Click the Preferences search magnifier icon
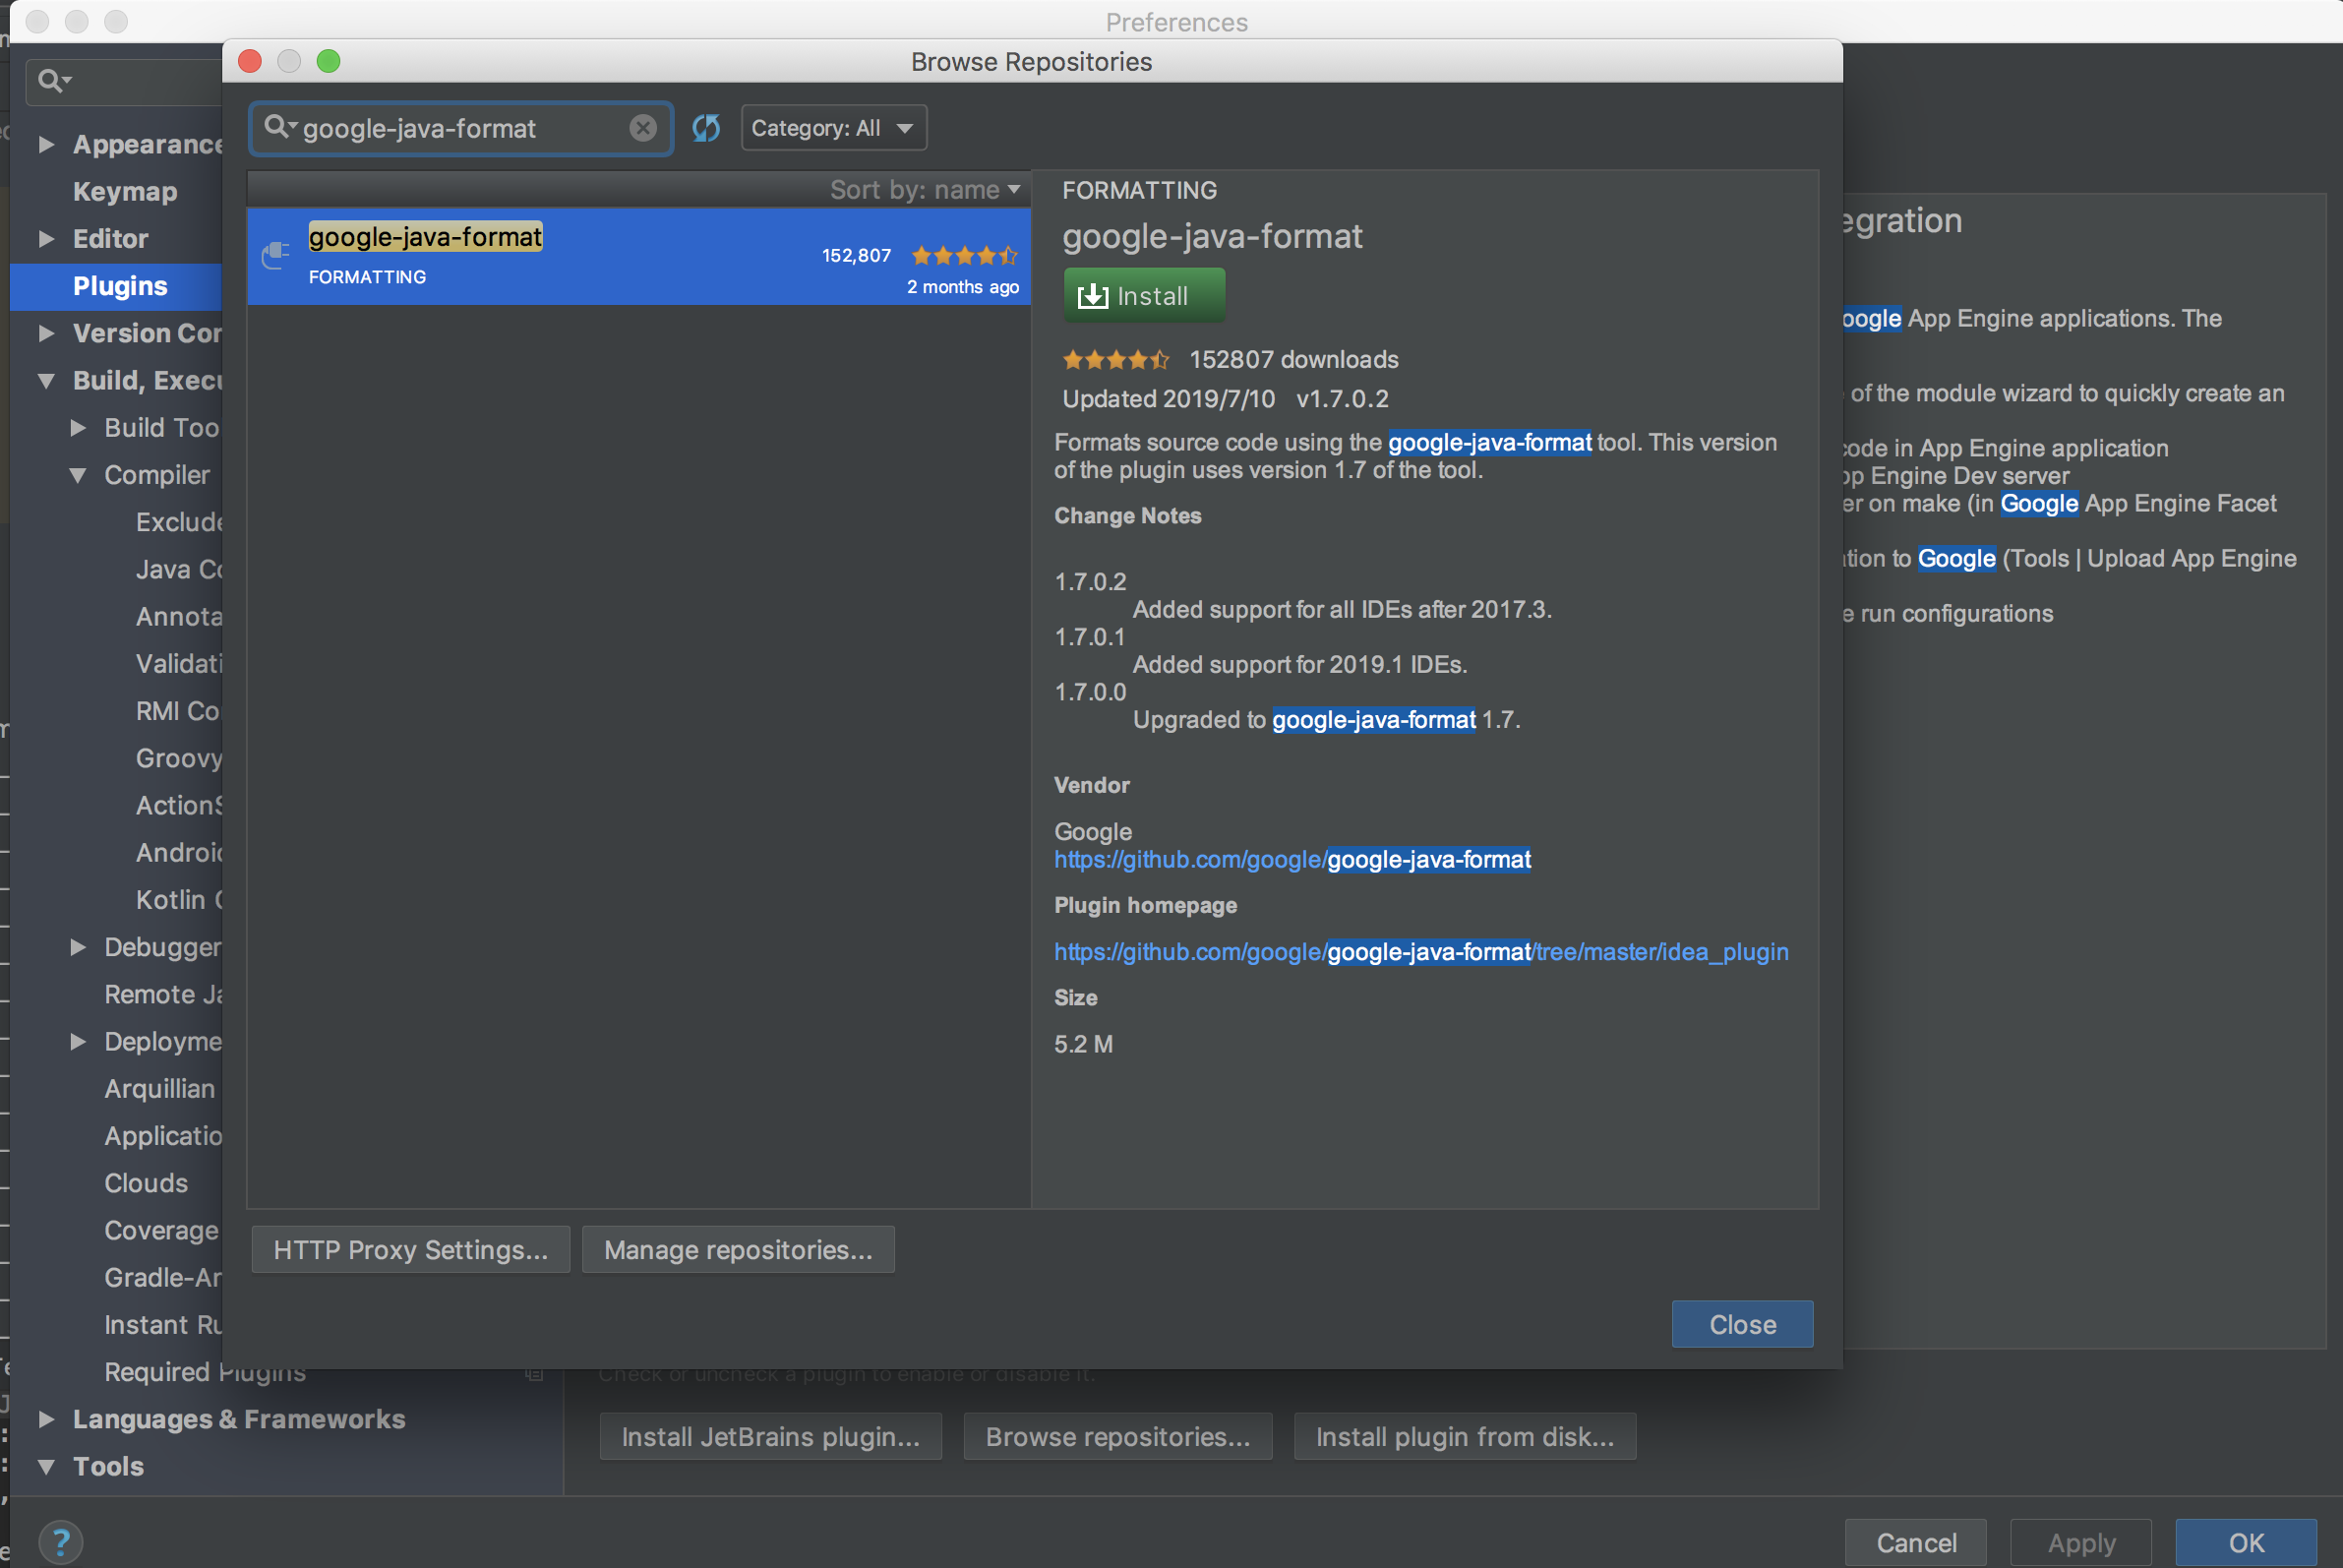This screenshot has width=2343, height=1568. (x=54, y=80)
